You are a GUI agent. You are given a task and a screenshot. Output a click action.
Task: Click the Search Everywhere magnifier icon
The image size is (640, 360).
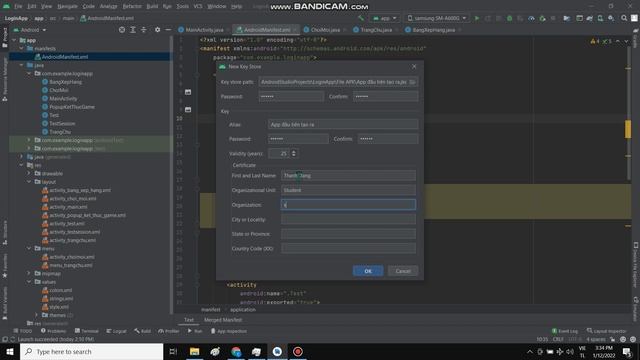click(x=624, y=18)
